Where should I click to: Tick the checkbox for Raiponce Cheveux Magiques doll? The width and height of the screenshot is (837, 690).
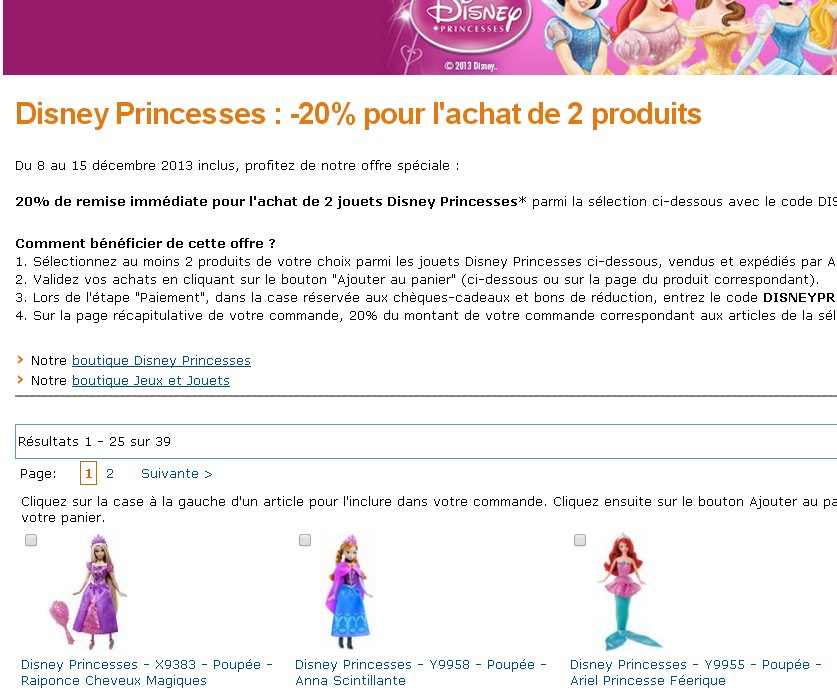pyautogui.click(x=31, y=540)
